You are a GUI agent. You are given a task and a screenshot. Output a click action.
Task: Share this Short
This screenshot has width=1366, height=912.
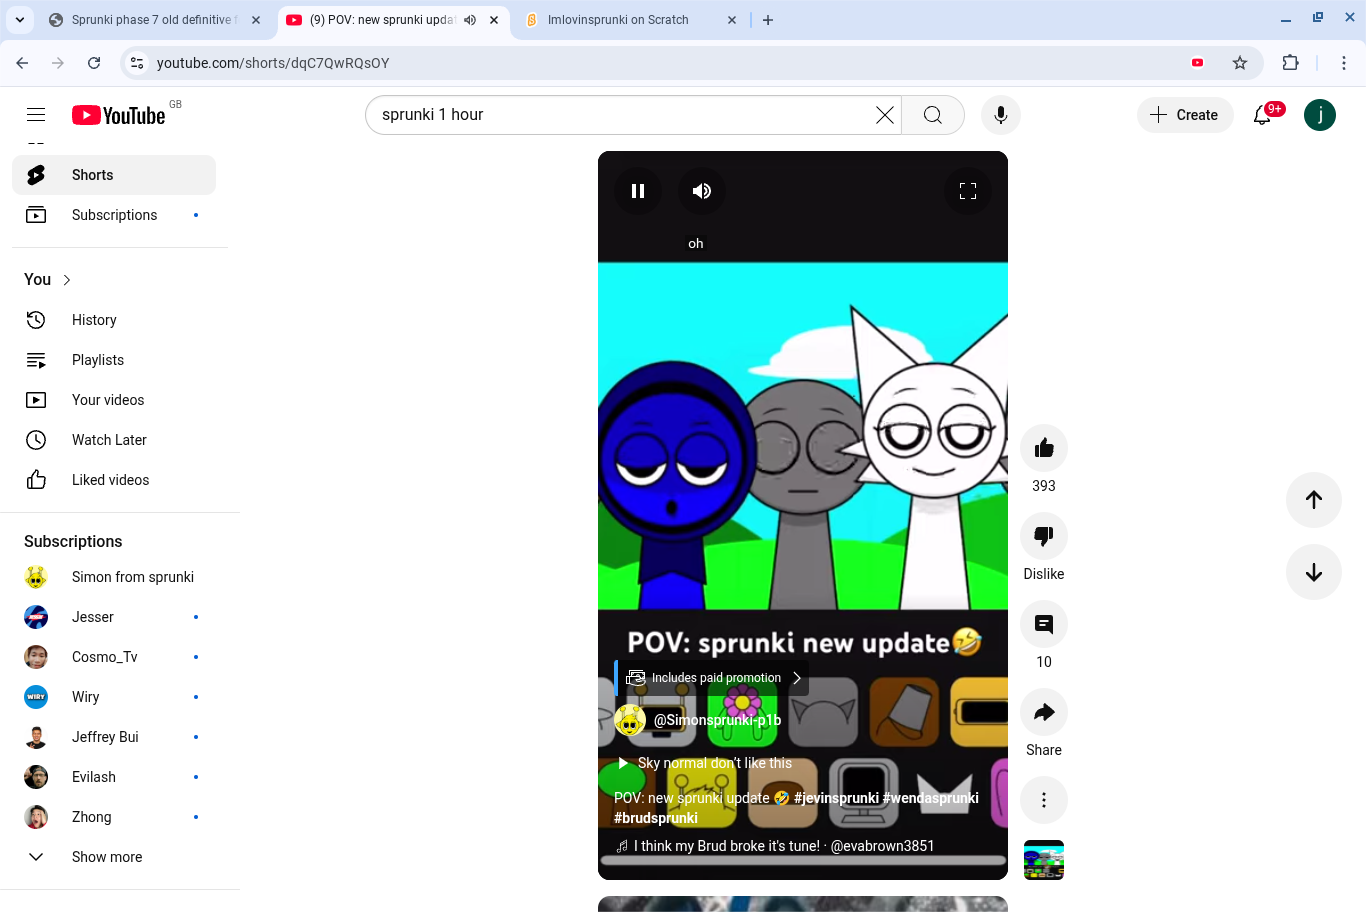[x=1044, y=712]
